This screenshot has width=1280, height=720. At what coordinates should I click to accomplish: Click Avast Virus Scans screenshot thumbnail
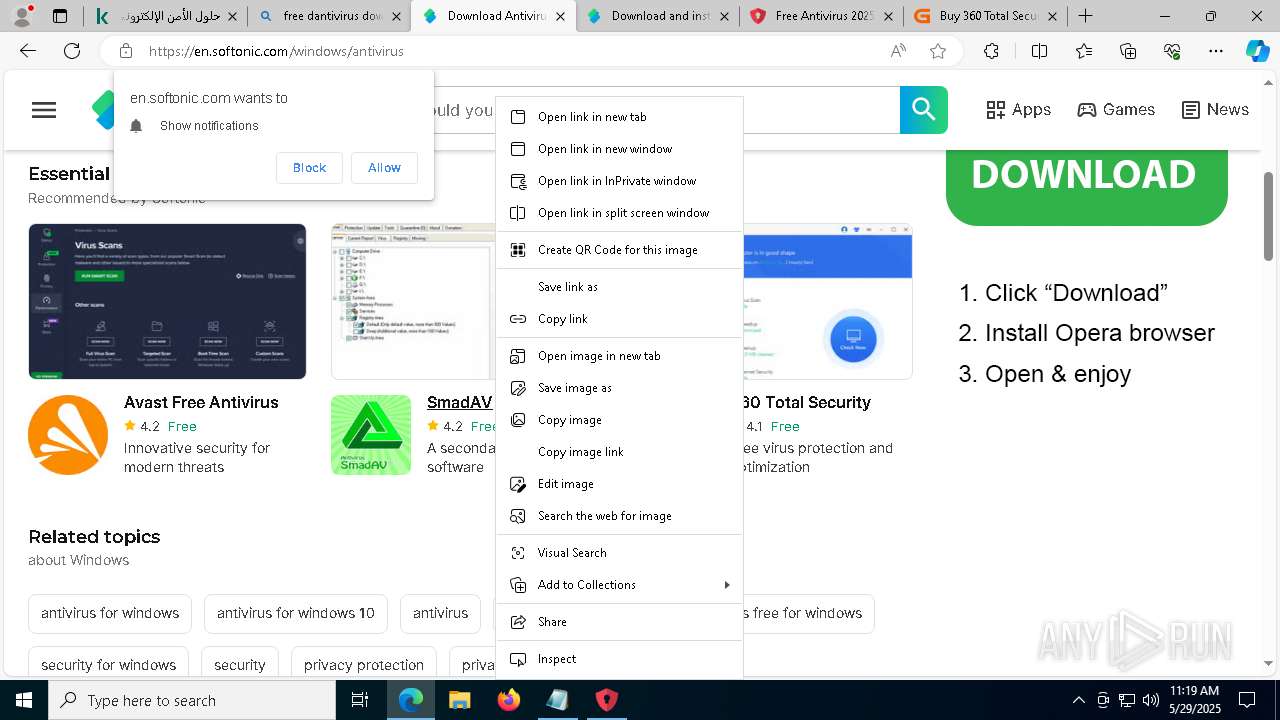167,301
